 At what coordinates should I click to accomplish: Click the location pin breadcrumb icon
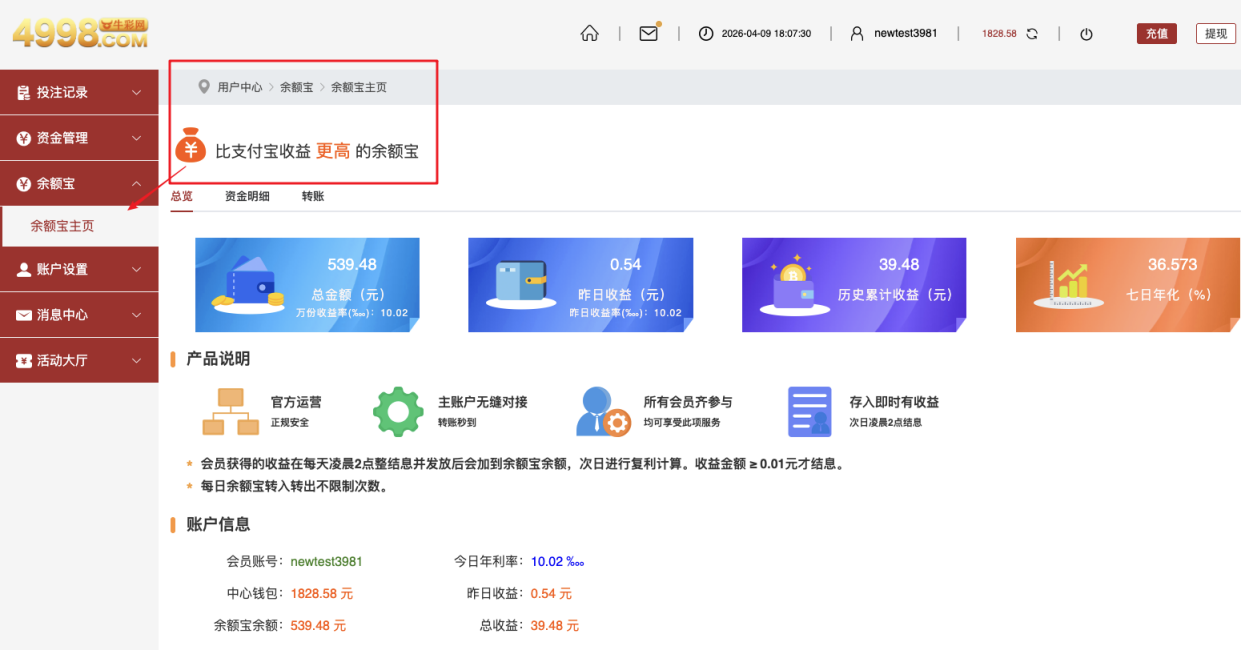pyautogui.click(x=204, y=87)
